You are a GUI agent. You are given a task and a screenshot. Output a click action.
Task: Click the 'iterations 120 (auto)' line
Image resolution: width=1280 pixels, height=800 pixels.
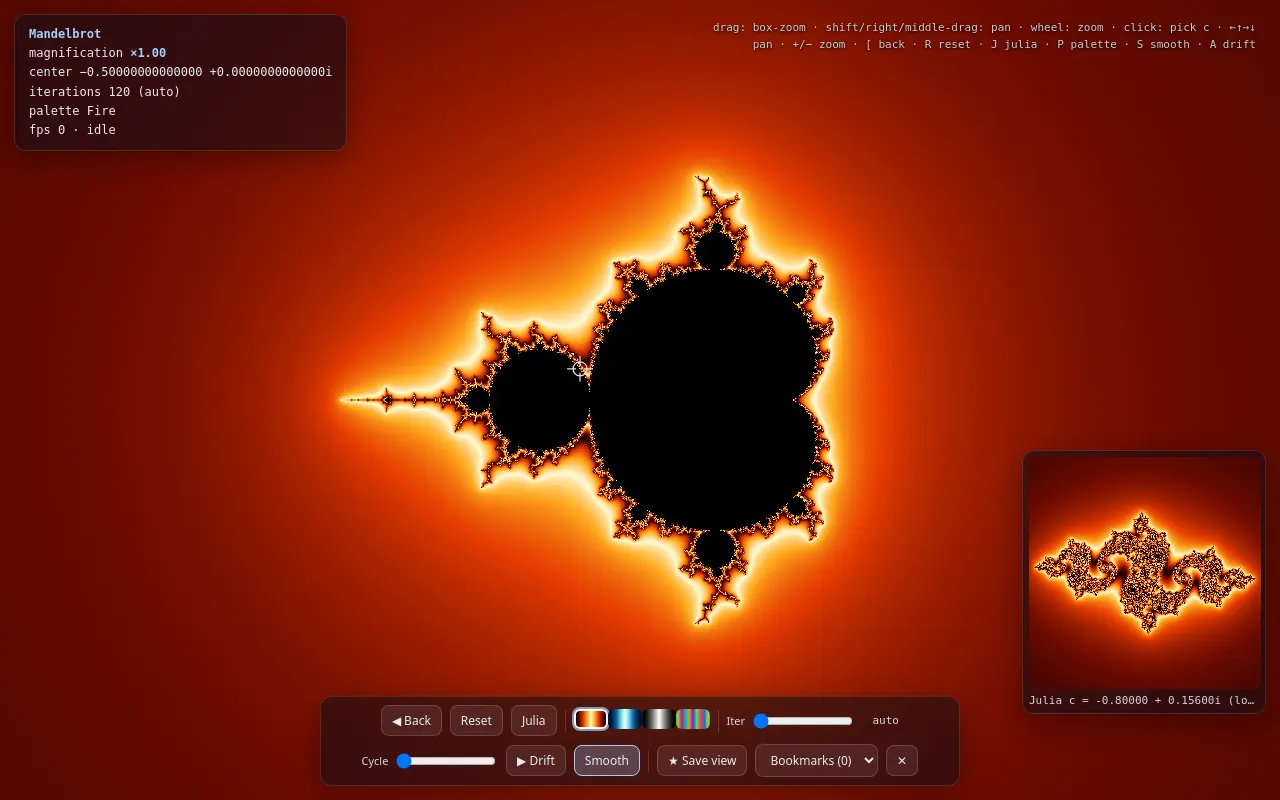click(x=105, y=92)
